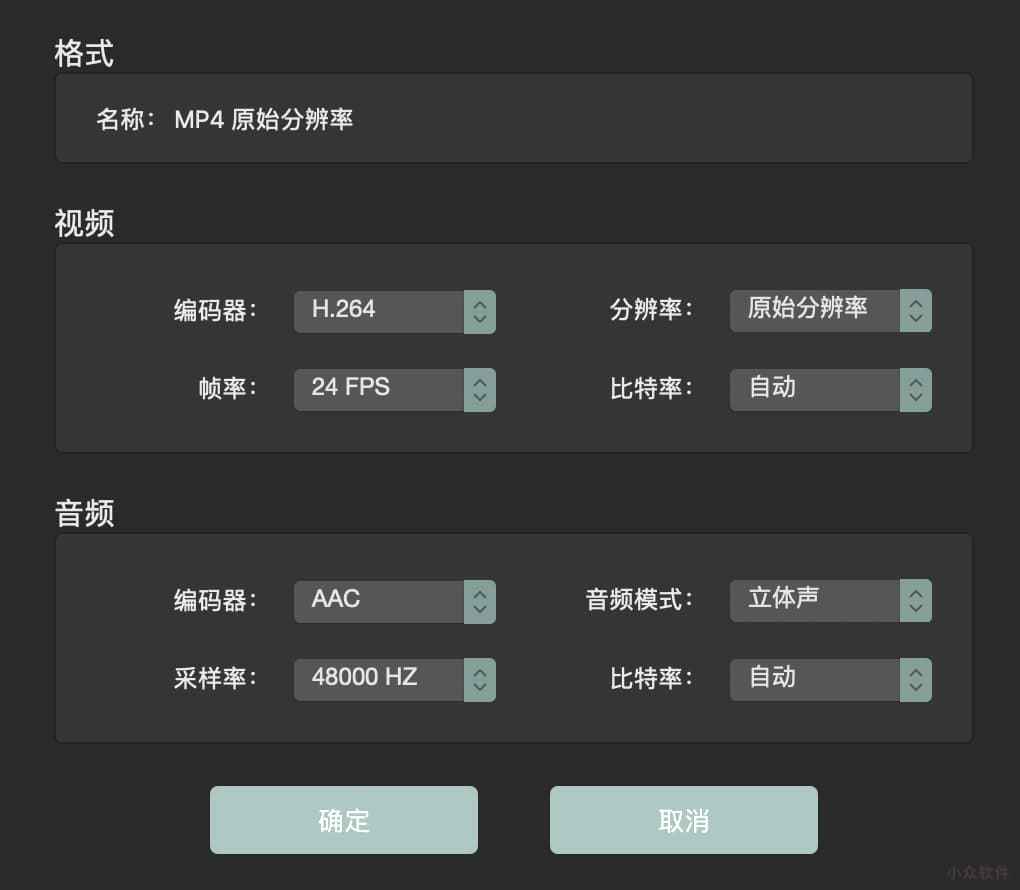
Task: Open the 24 FPS 帧率 dropdown
Action: tap(380, 389)
